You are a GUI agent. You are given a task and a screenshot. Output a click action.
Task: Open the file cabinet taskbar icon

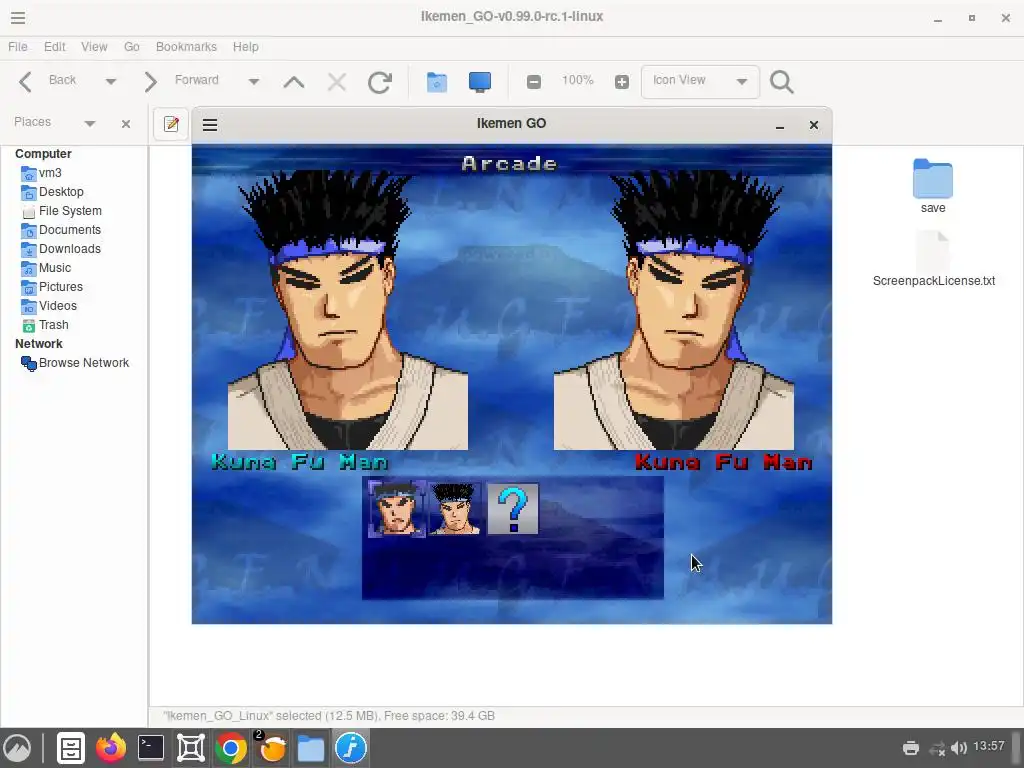(x=71, y=748)
